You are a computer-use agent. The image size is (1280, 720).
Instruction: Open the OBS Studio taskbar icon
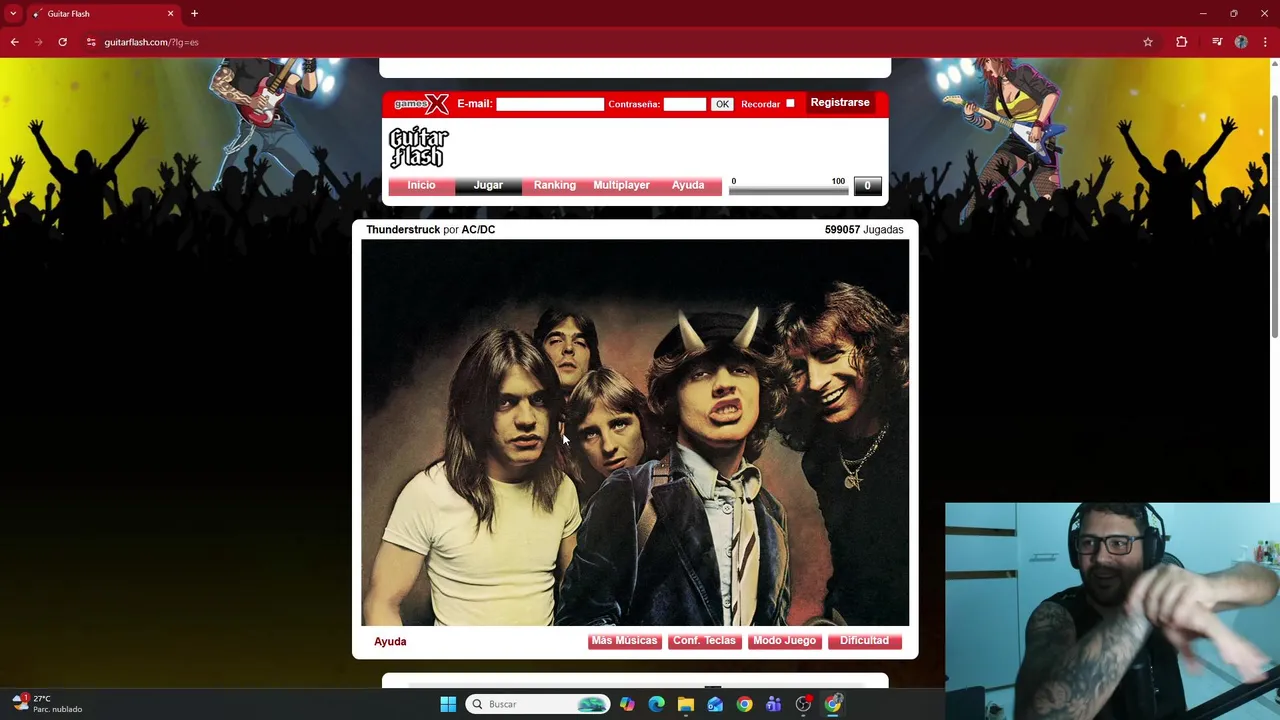(x=803, y=704)
